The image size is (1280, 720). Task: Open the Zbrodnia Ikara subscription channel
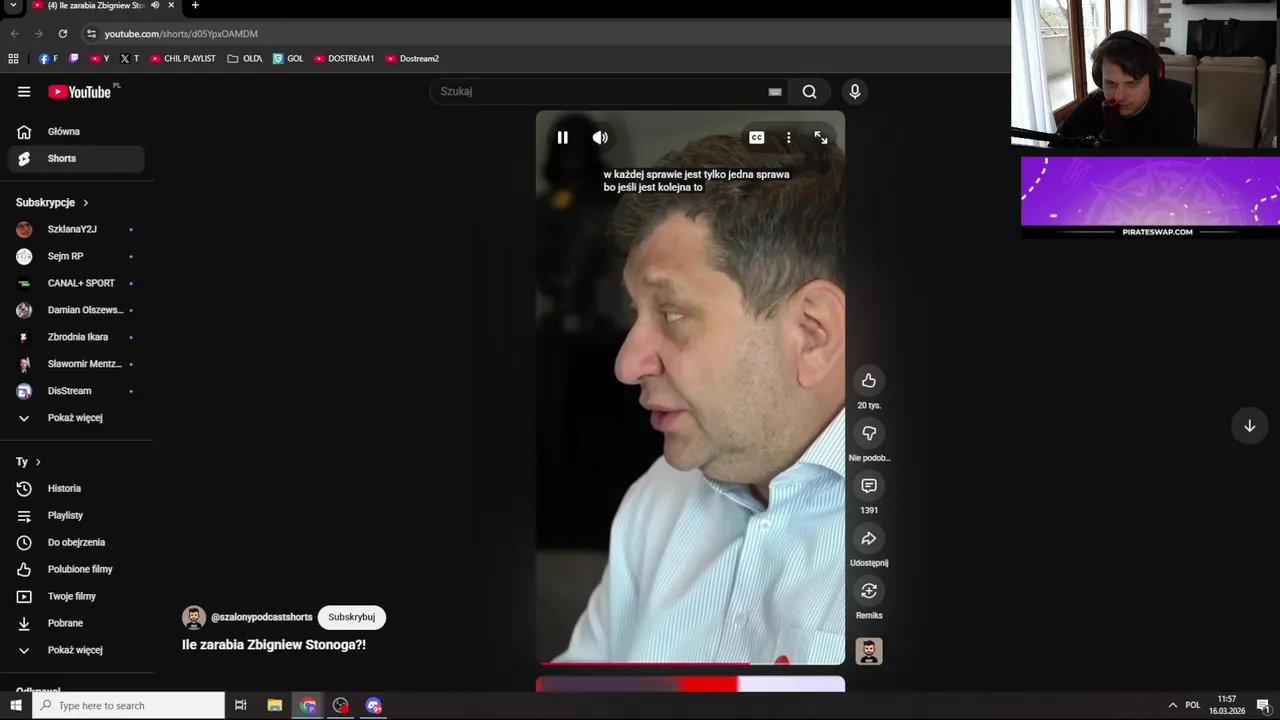tap(76, 338)
